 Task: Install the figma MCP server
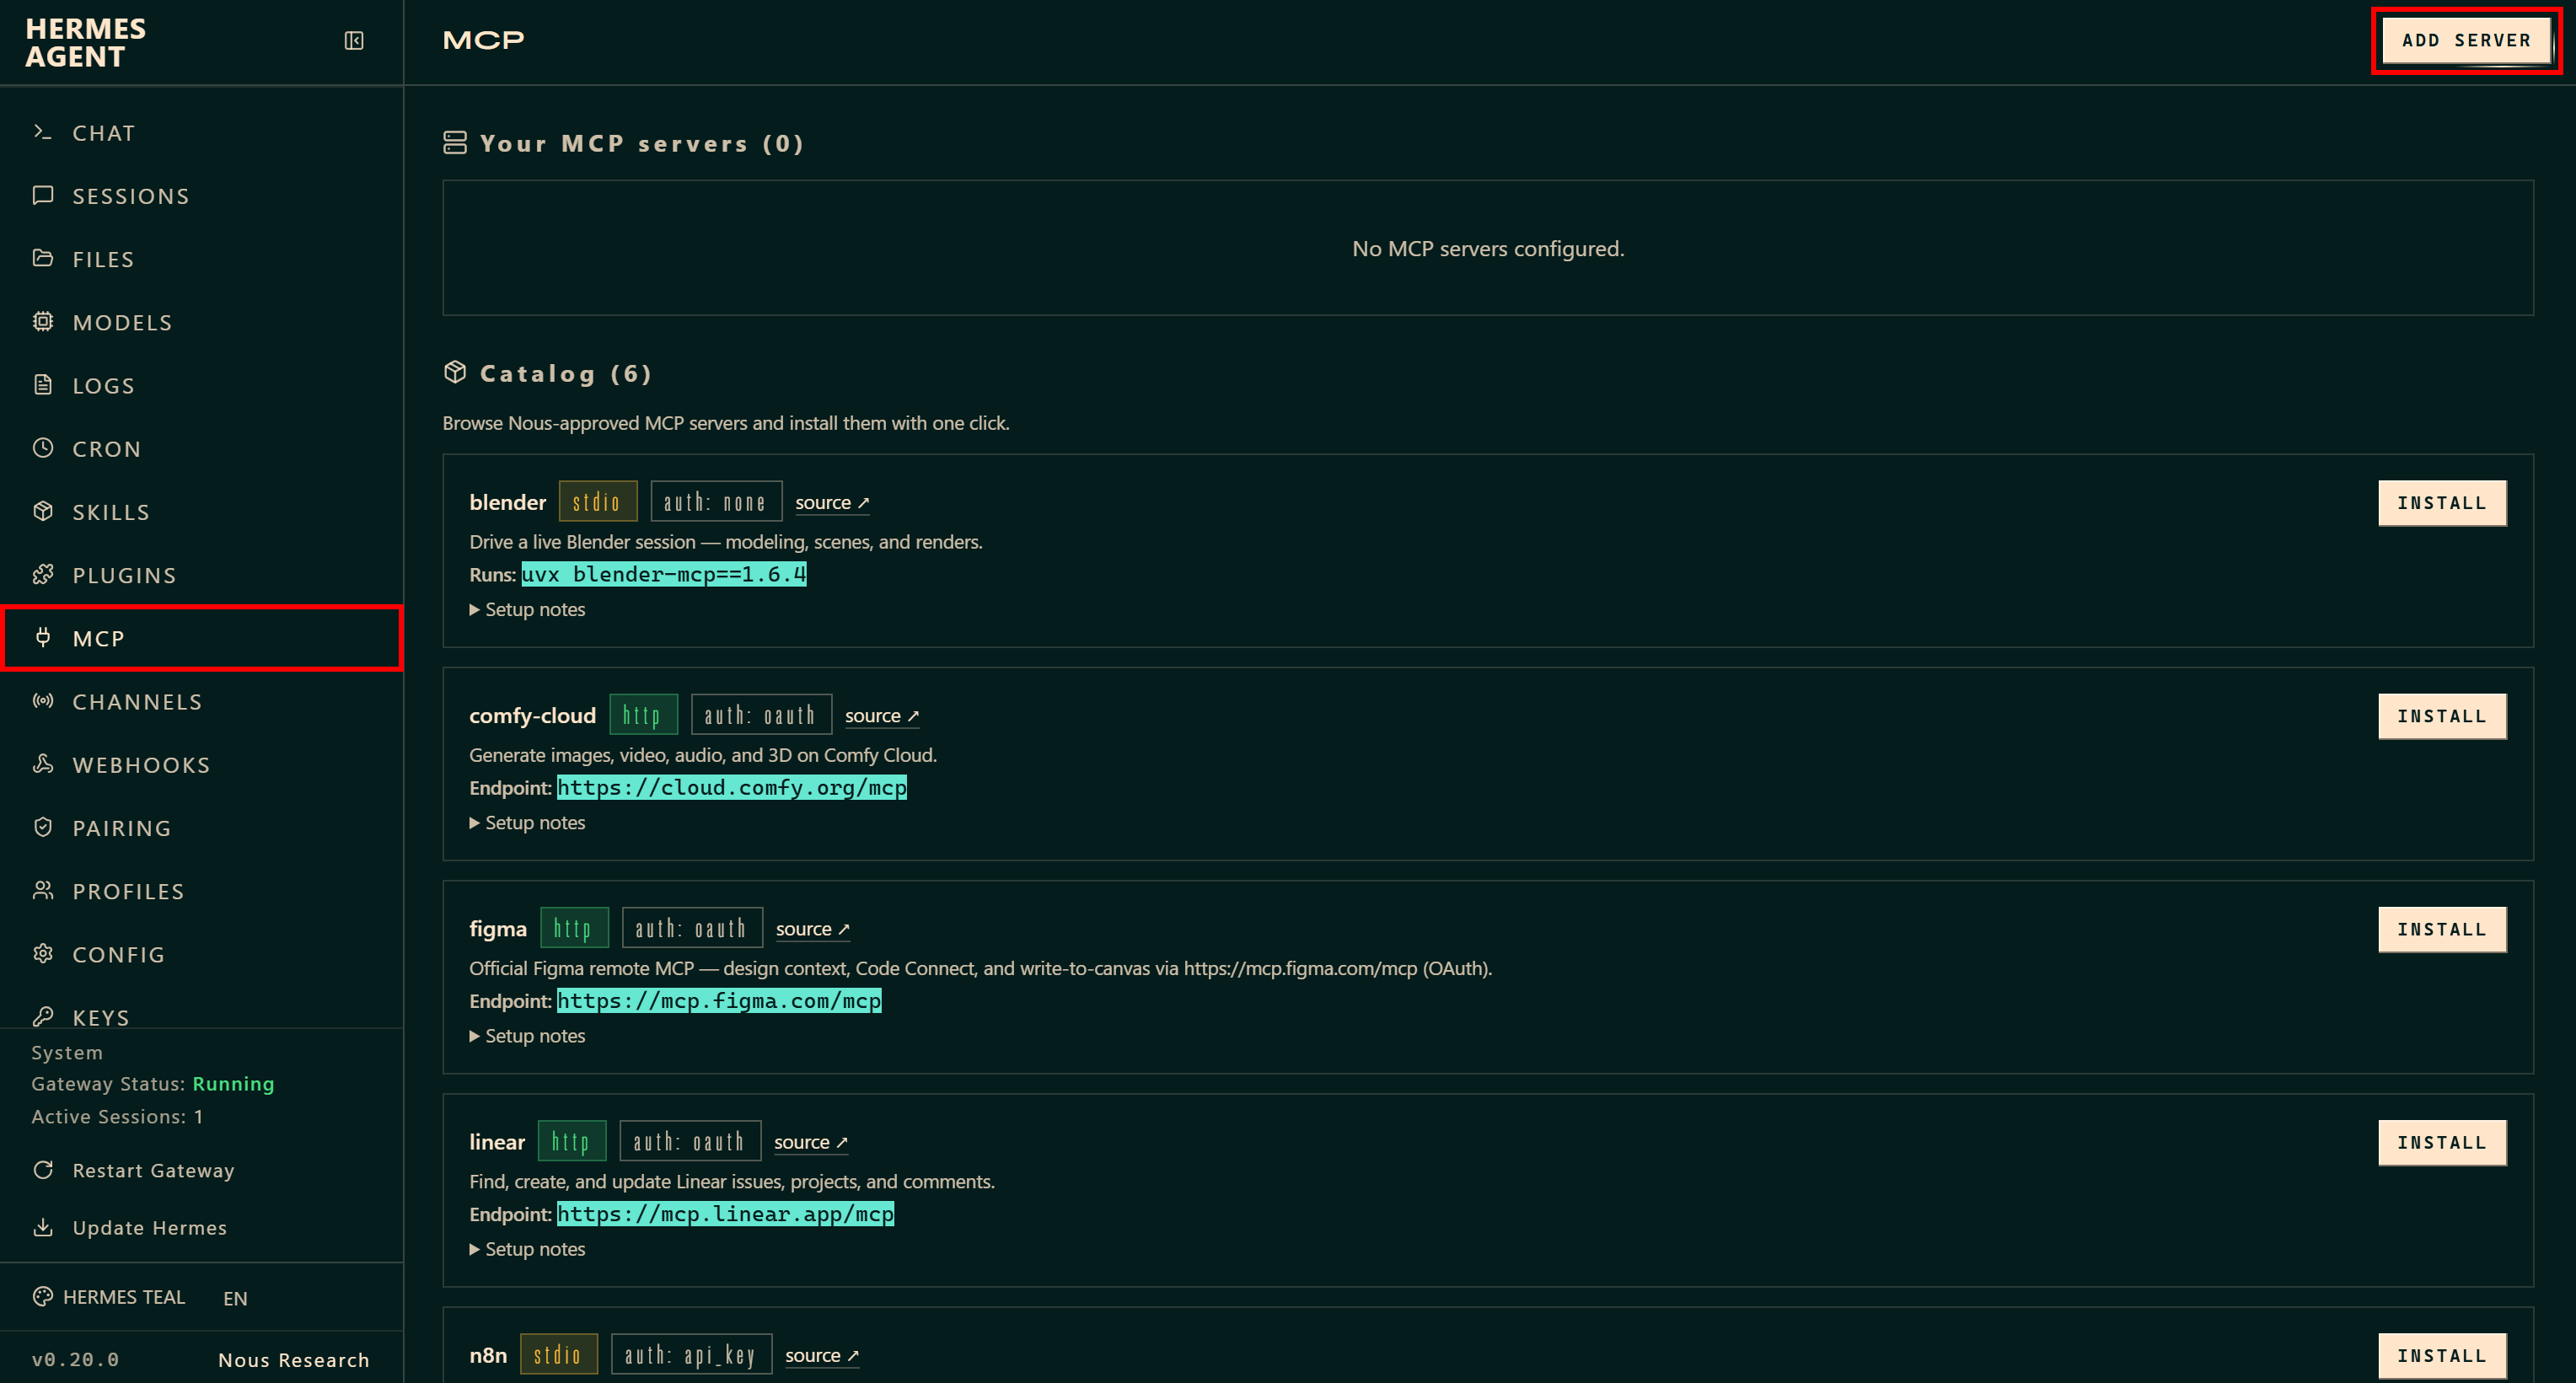2442,929
